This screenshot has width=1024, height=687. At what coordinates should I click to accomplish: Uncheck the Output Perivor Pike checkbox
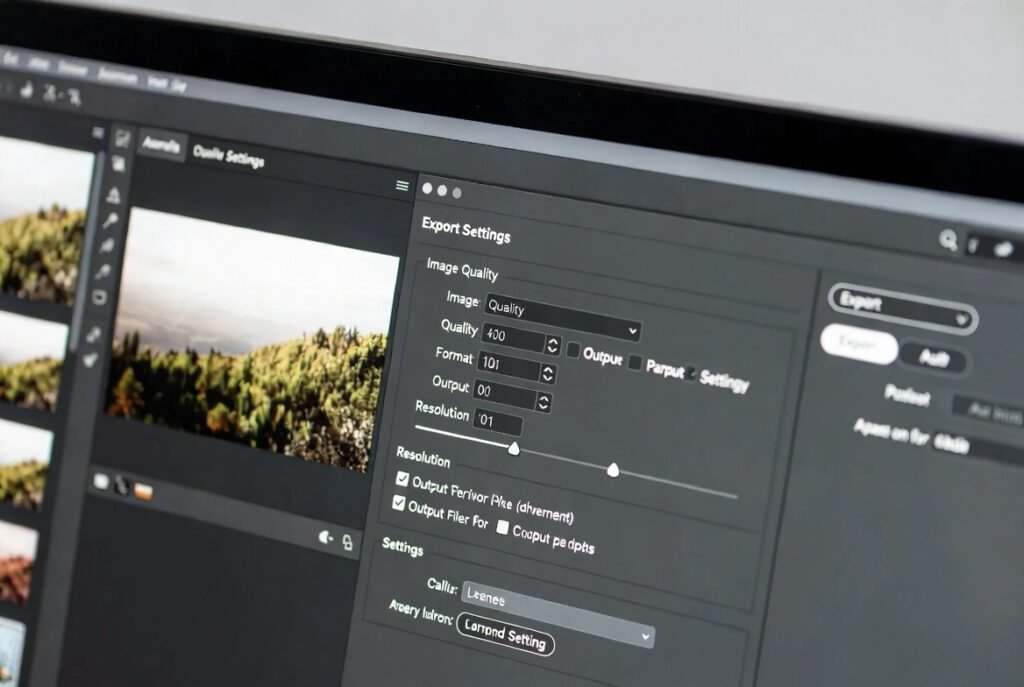402,480
